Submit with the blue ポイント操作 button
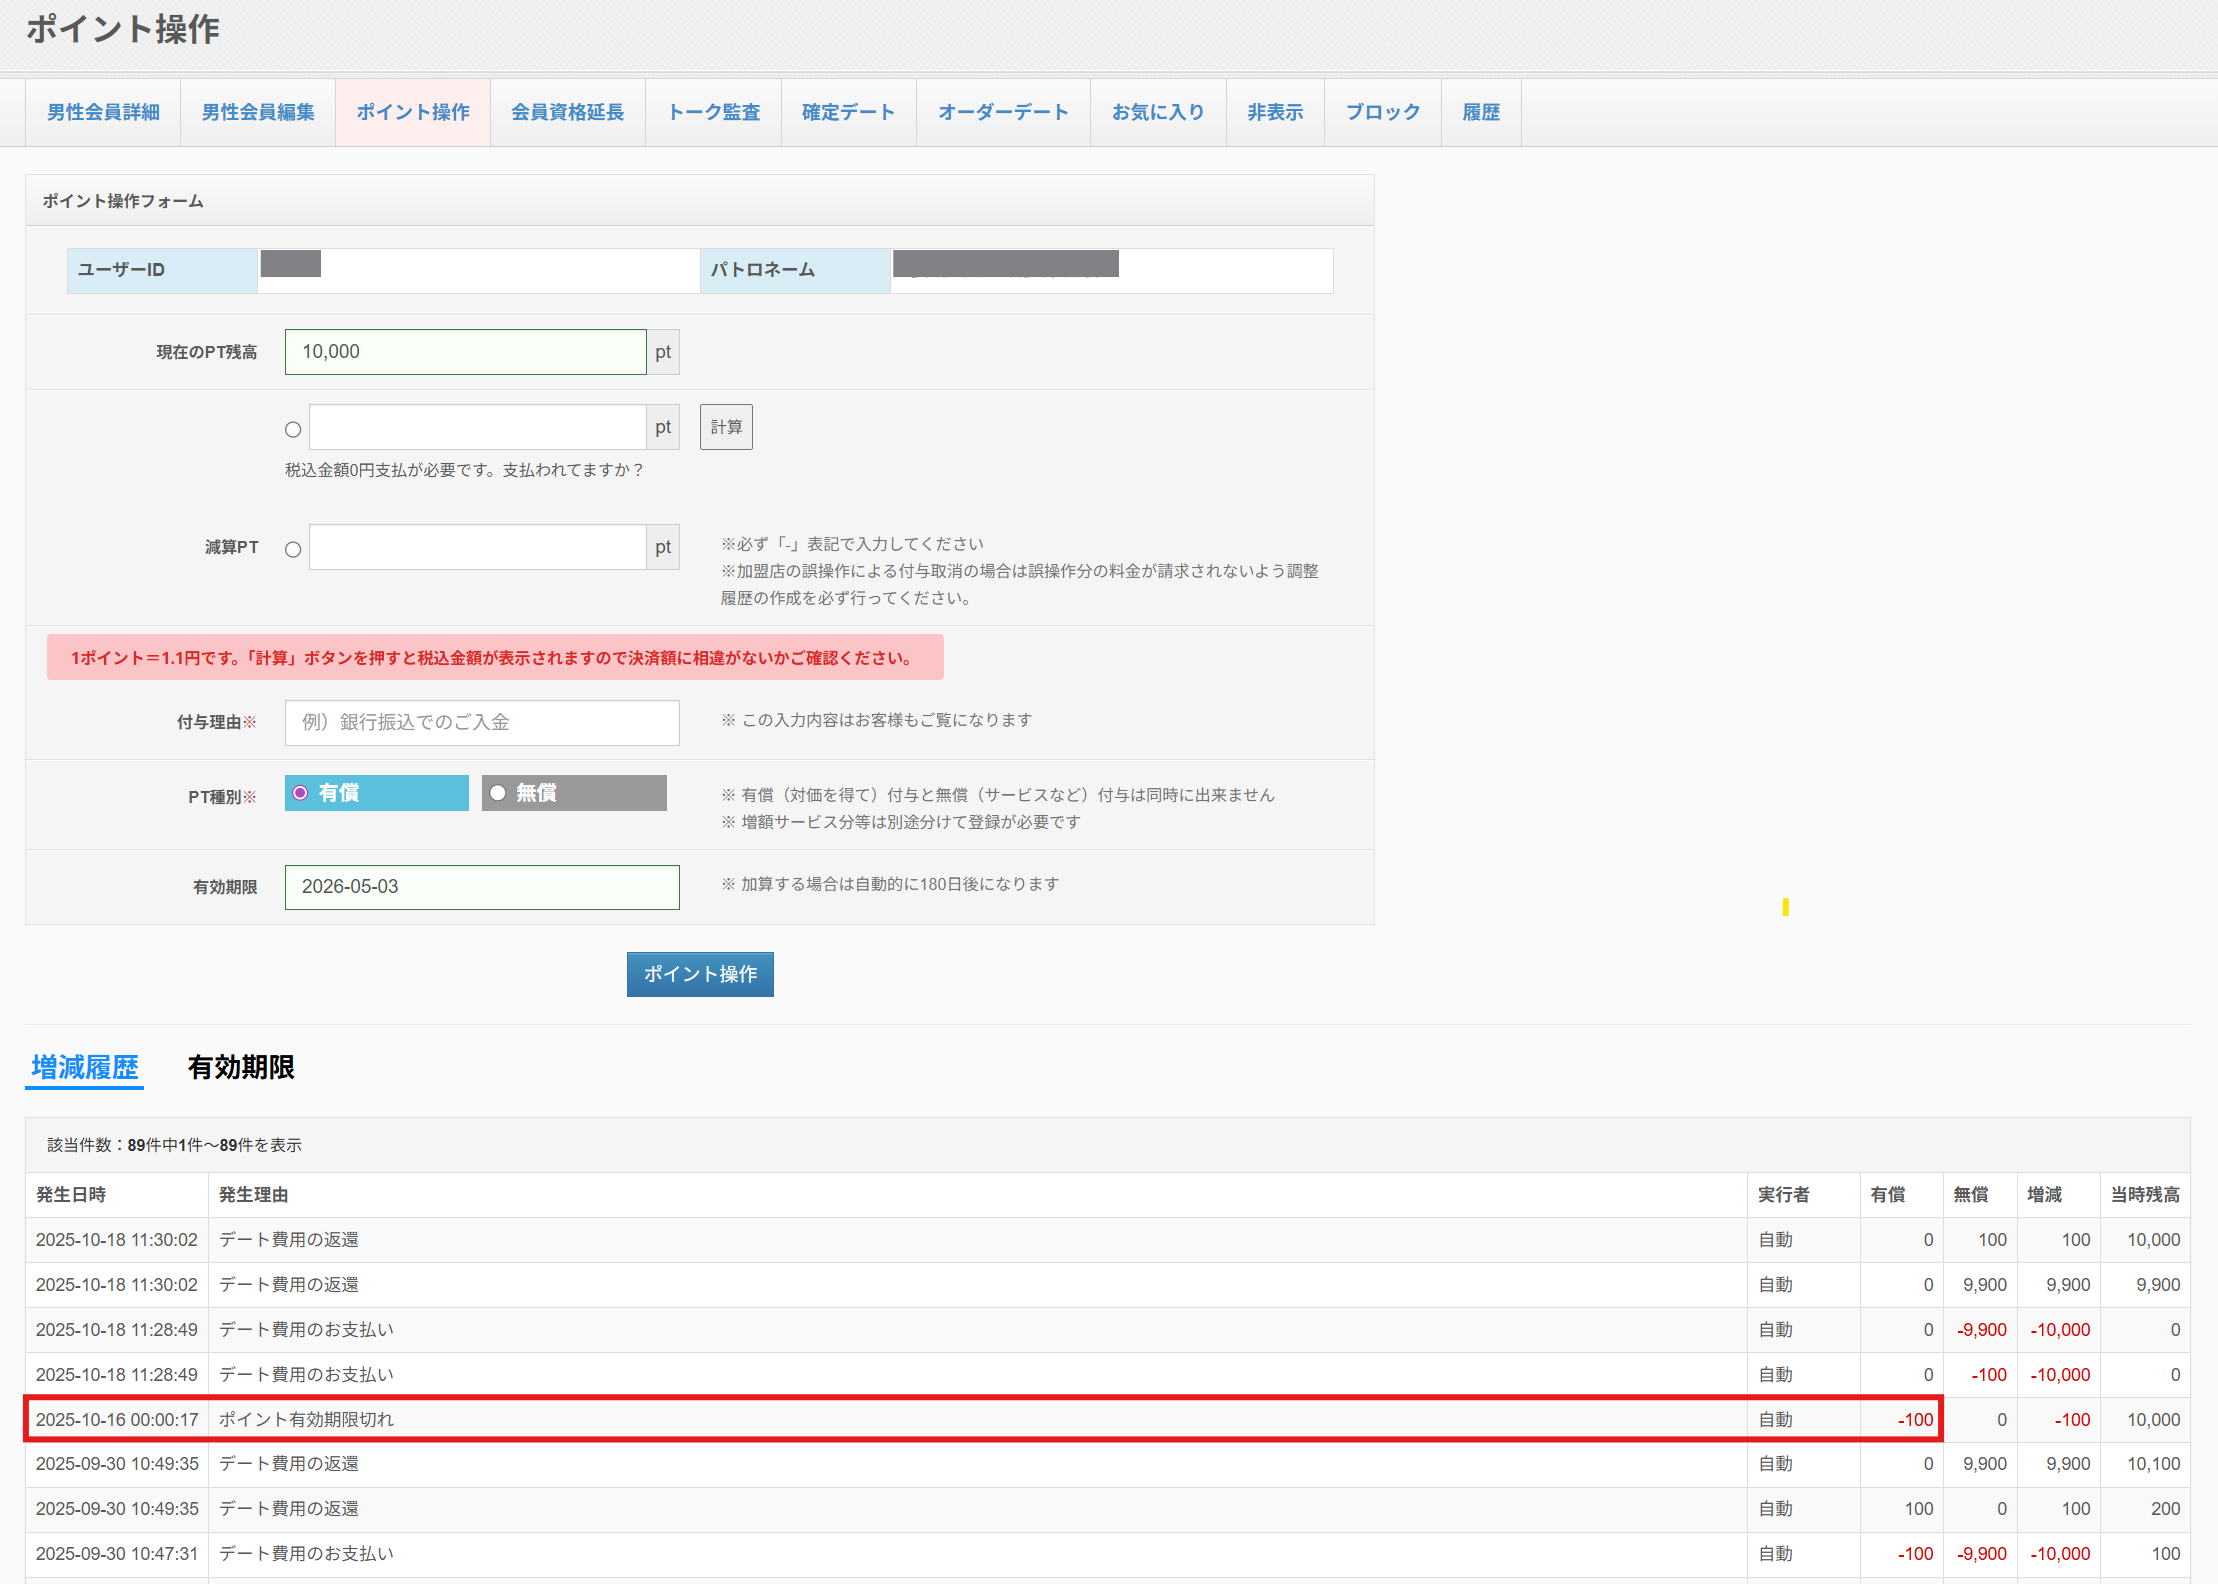The width and height of the screenshot is (2218, 1584). pos(700,974)
